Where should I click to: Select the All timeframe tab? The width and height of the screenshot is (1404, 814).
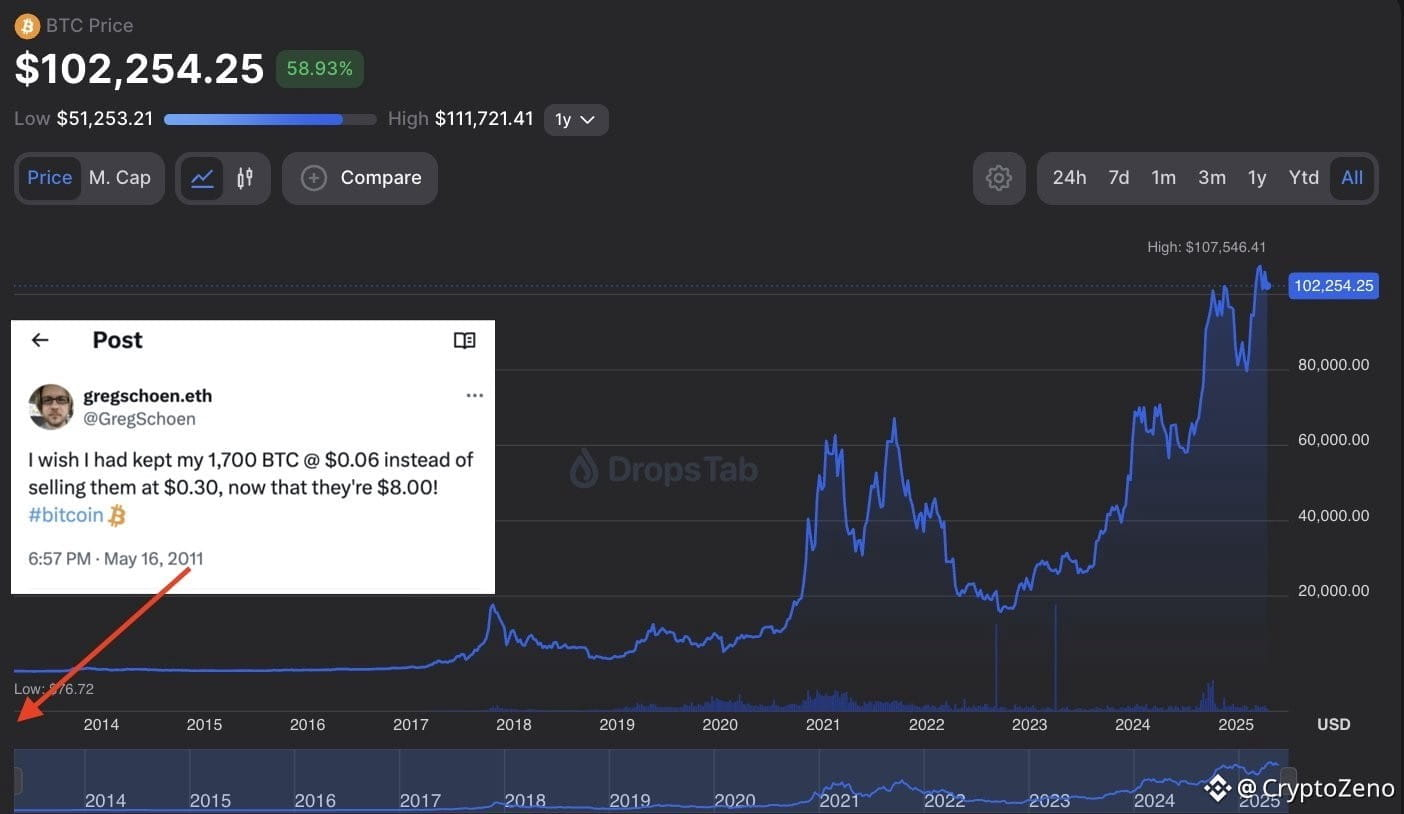(x=1352, y=178)
